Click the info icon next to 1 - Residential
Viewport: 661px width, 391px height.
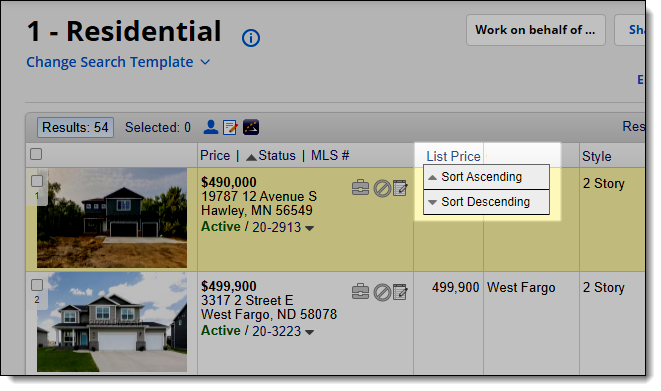[251, 38]
